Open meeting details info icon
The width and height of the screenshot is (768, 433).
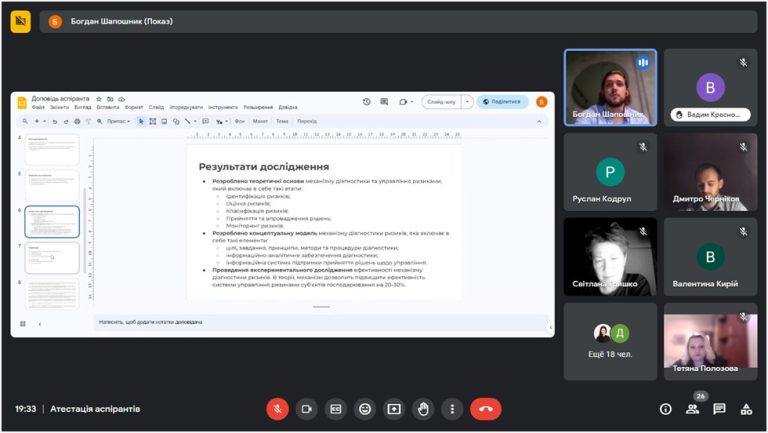coord(666,409)
